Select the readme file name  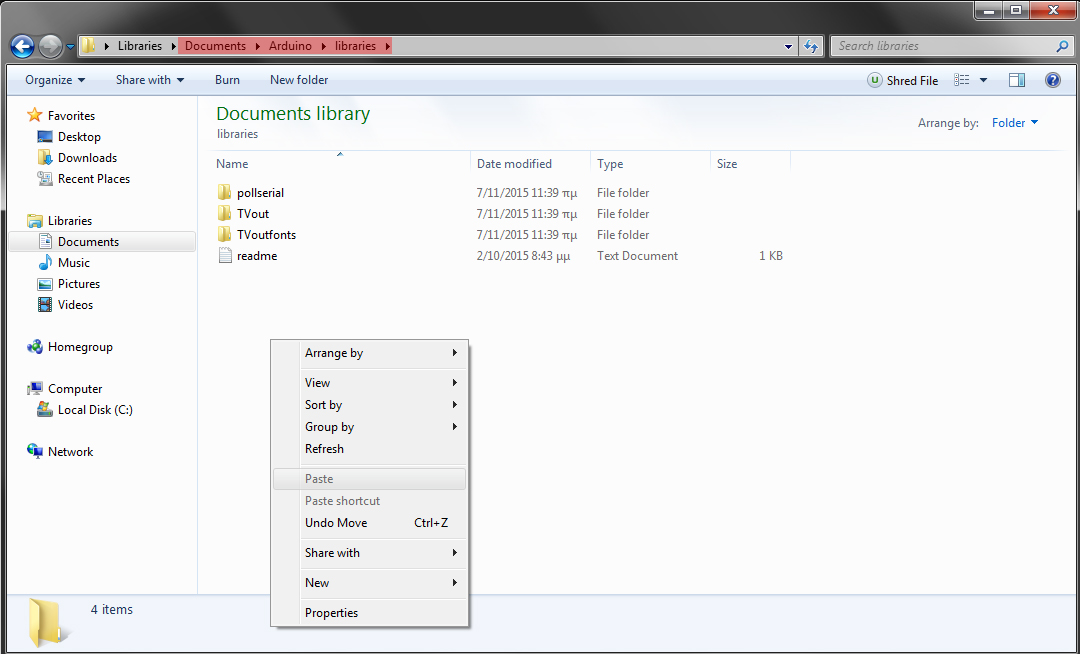257,256
